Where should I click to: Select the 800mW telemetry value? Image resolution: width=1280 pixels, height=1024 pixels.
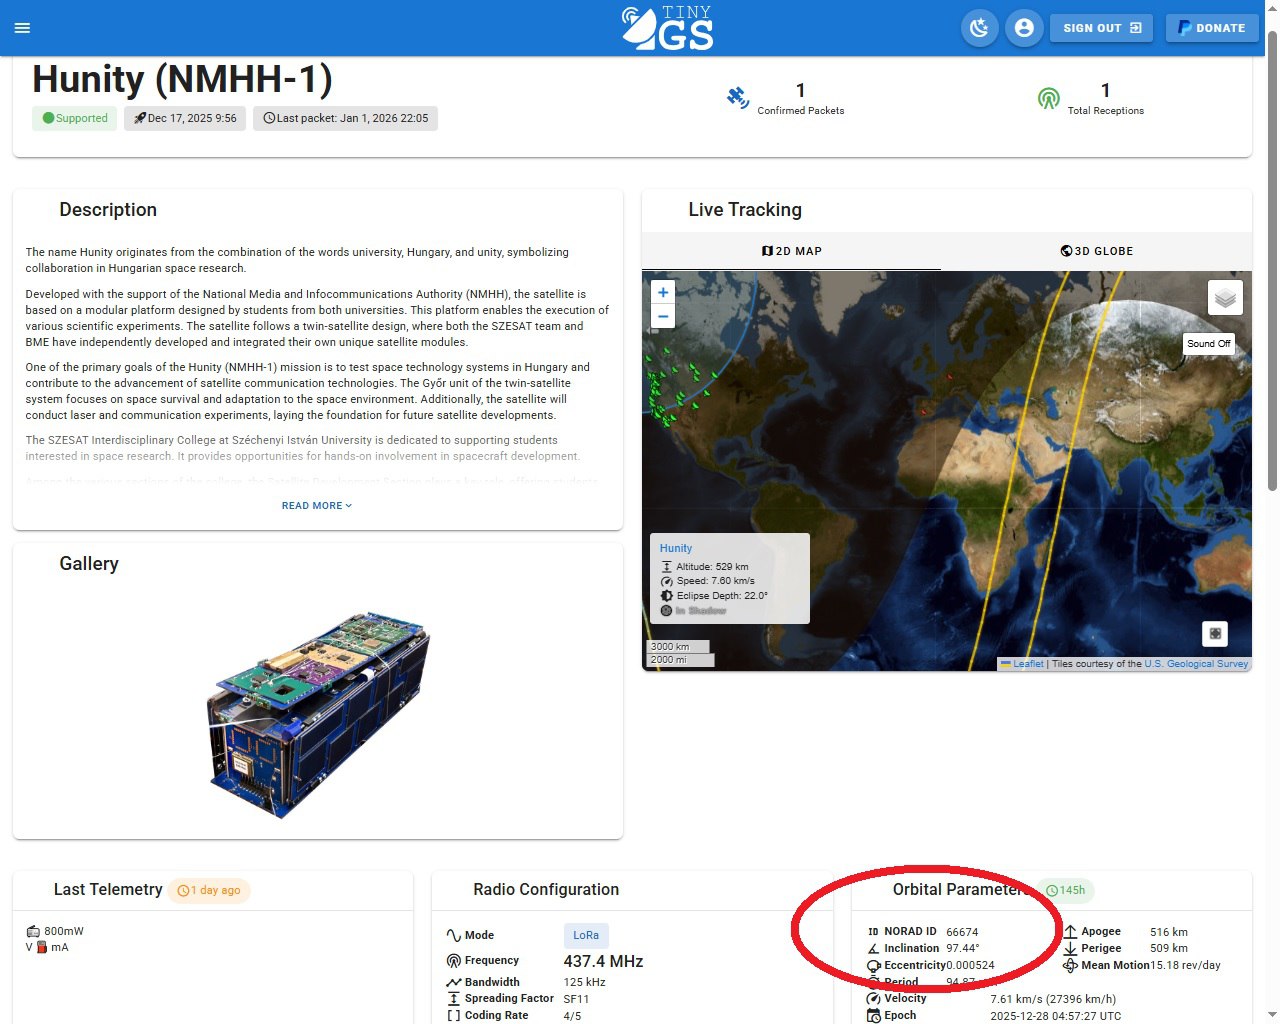pos(64,931)
